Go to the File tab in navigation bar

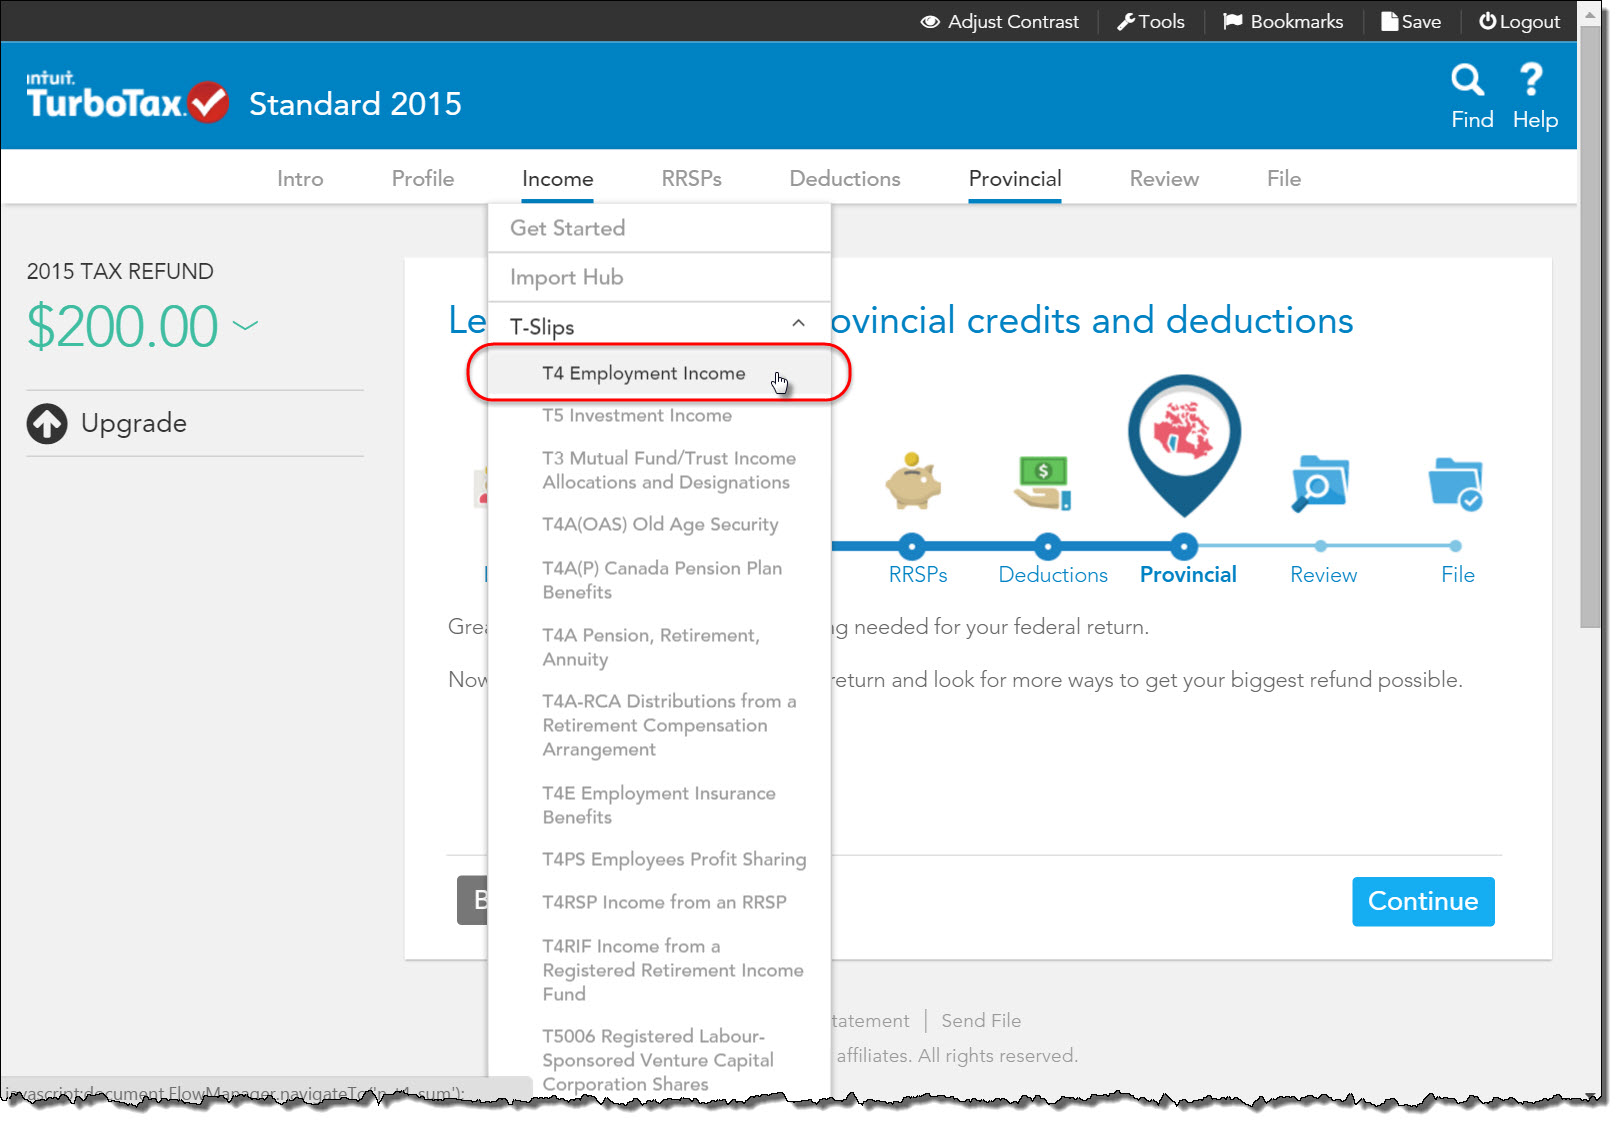click(1284, 179)
